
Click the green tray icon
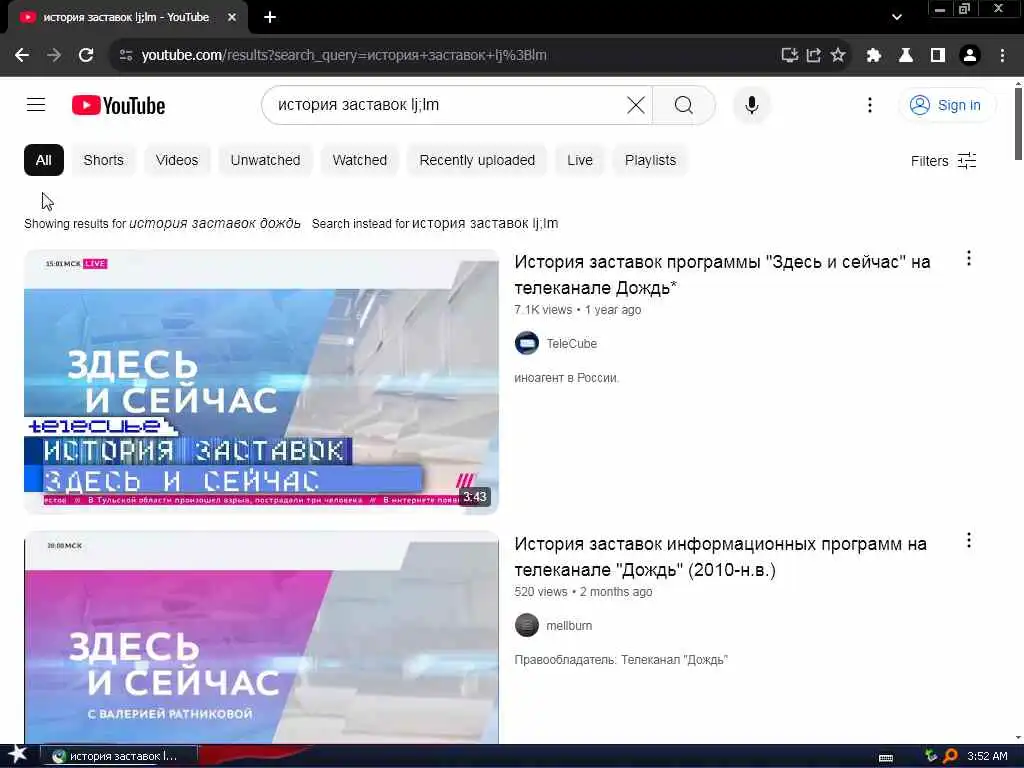(x=931, y=756)
